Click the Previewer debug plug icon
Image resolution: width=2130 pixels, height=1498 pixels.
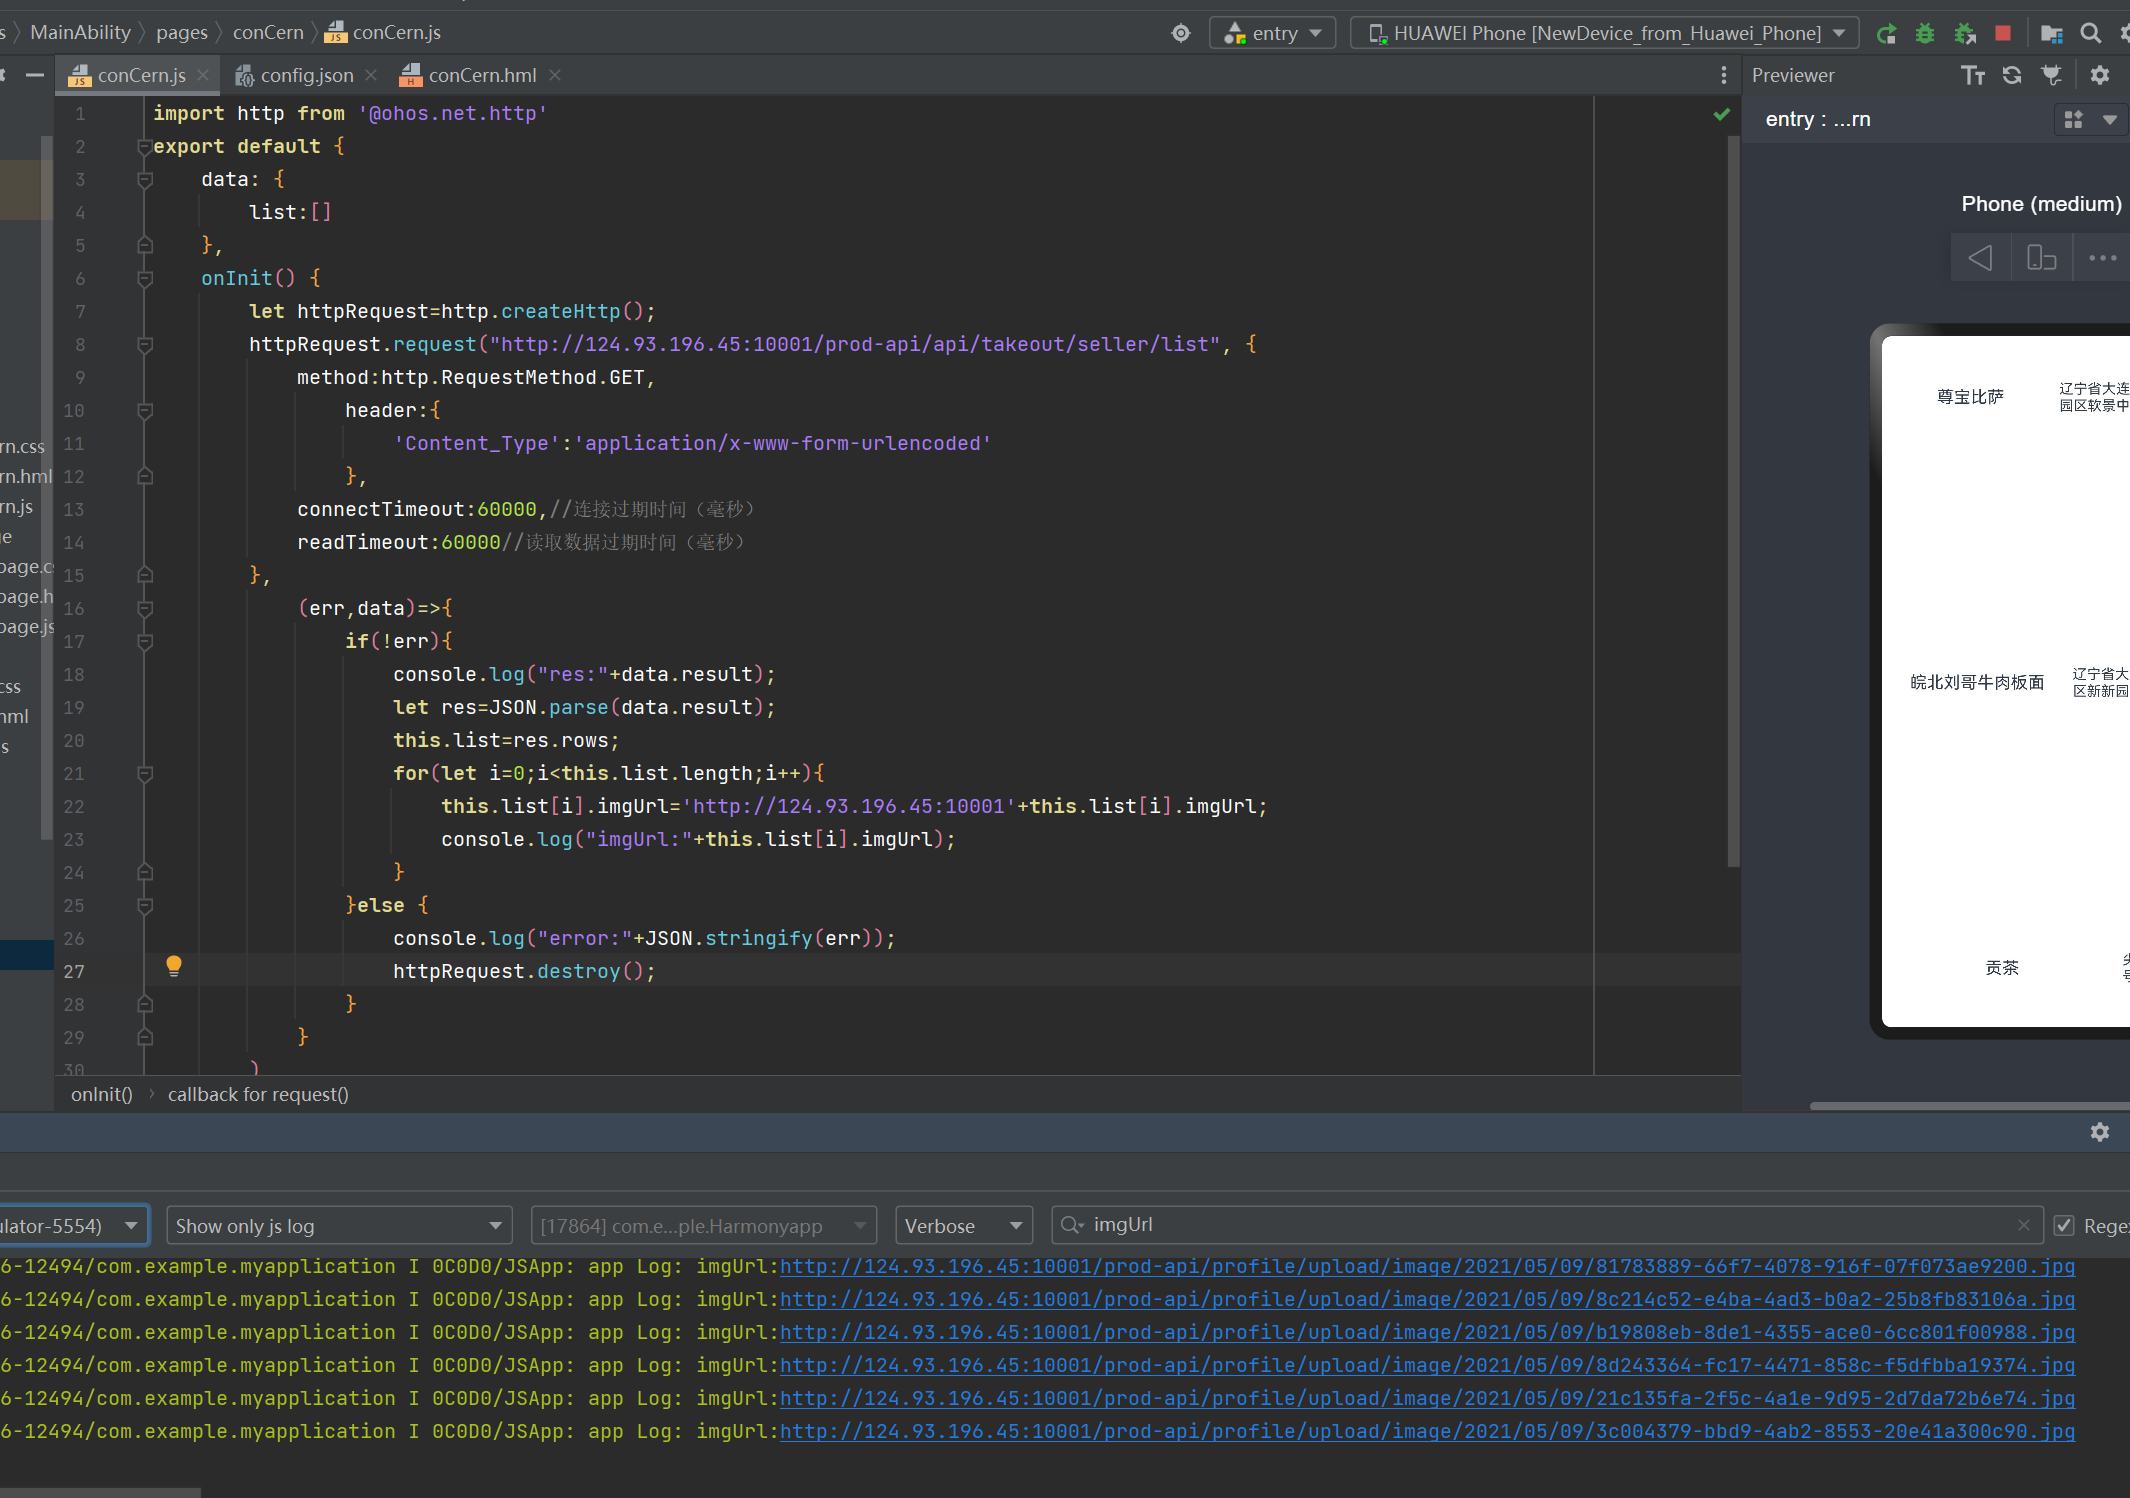(x=2051, y=75)
